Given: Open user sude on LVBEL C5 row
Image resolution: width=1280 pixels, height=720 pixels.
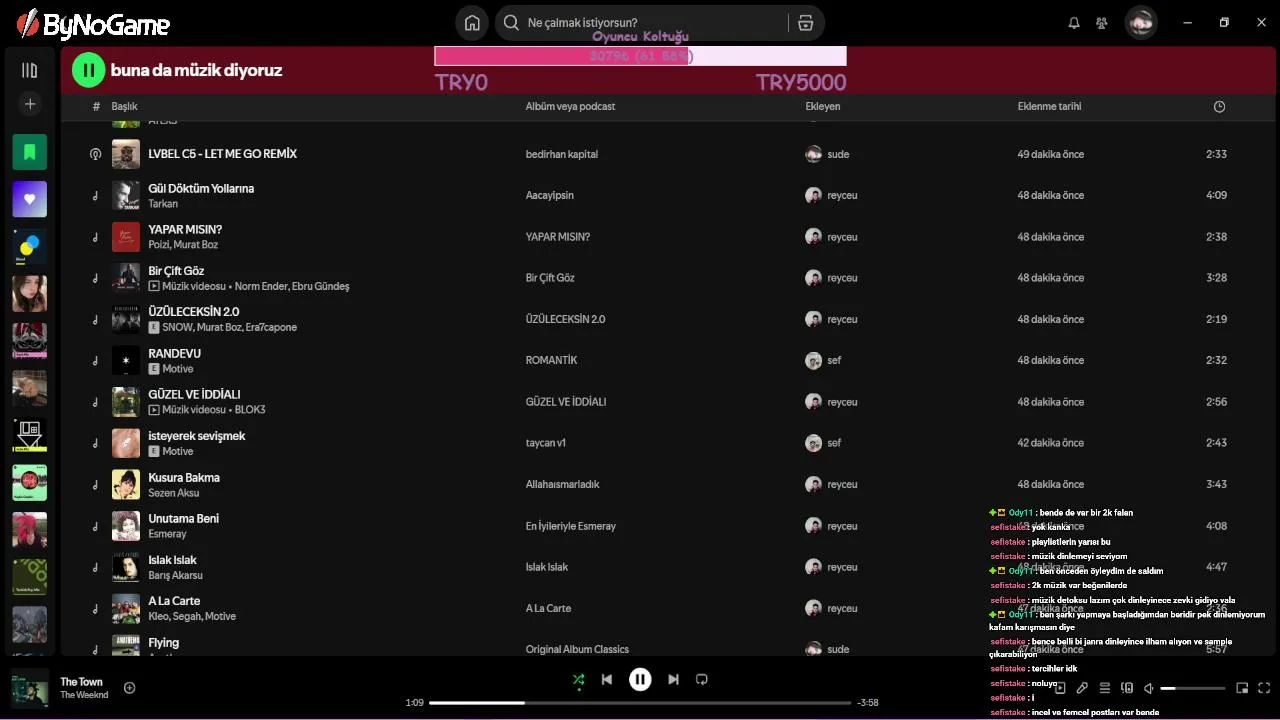Looking at the screenshot, I should (838, 154).
